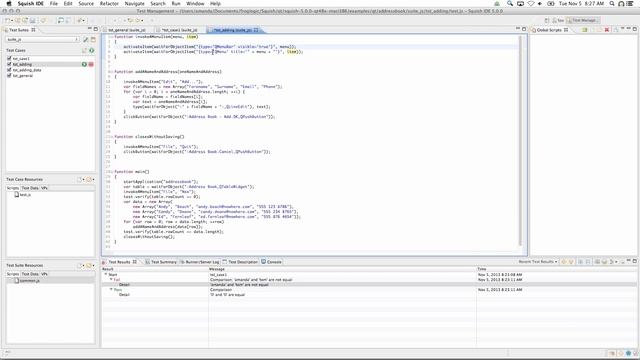Open new-resource dropdown arrow in Test Suite Resources
Image resolution: width=640 pixels, height=360 pixels.
(x=83, y=266)
